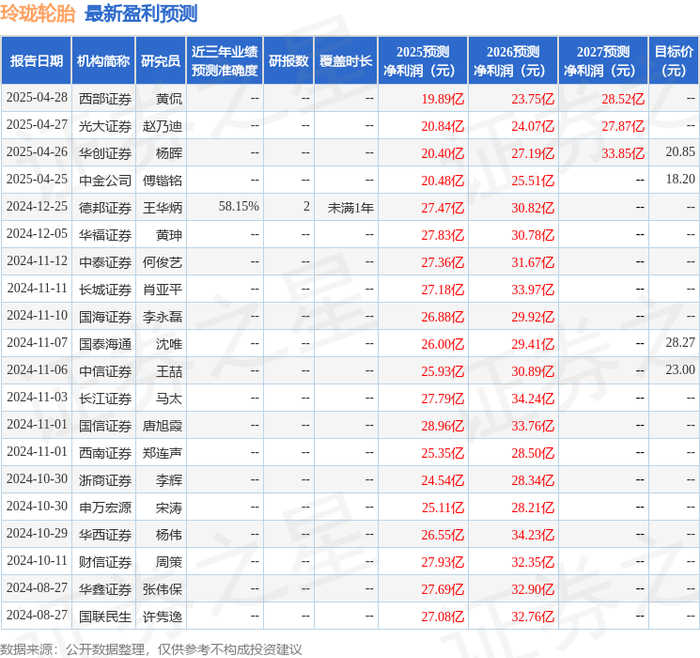Click 光大证券 institution cell

click(105, 126)
